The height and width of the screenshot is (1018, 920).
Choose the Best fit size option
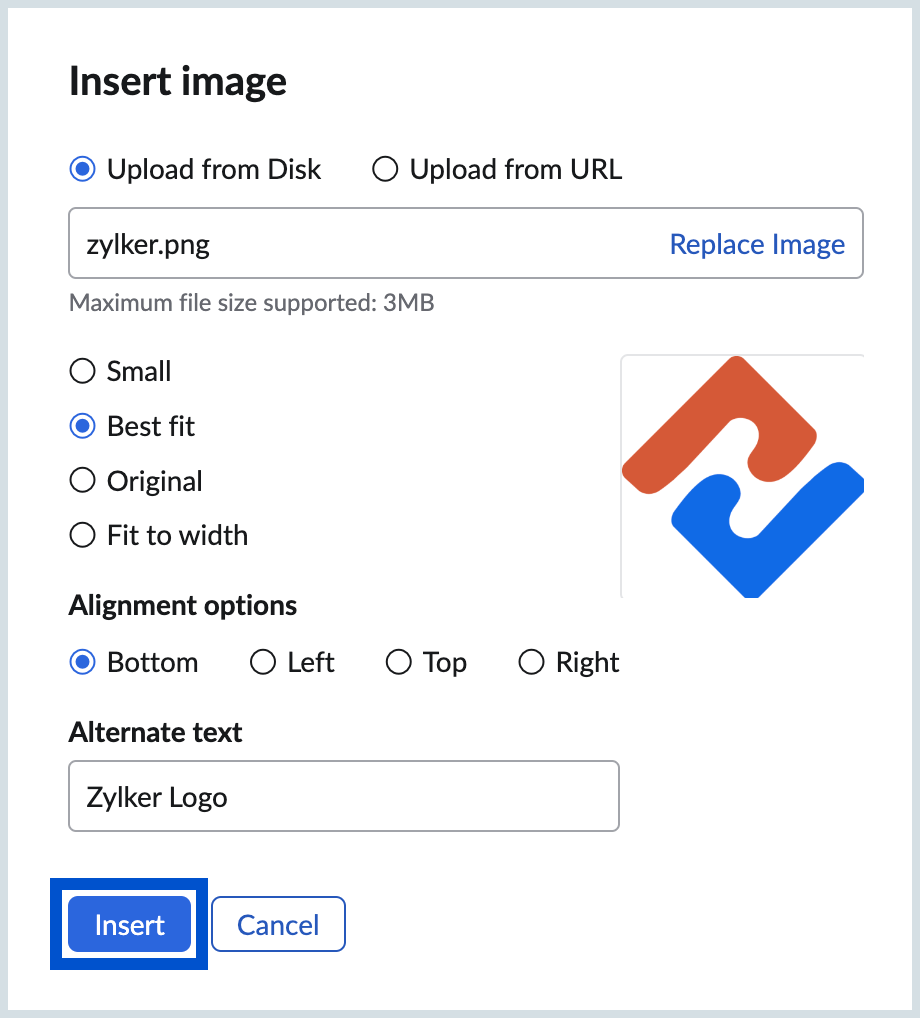[x=82, y=427]
